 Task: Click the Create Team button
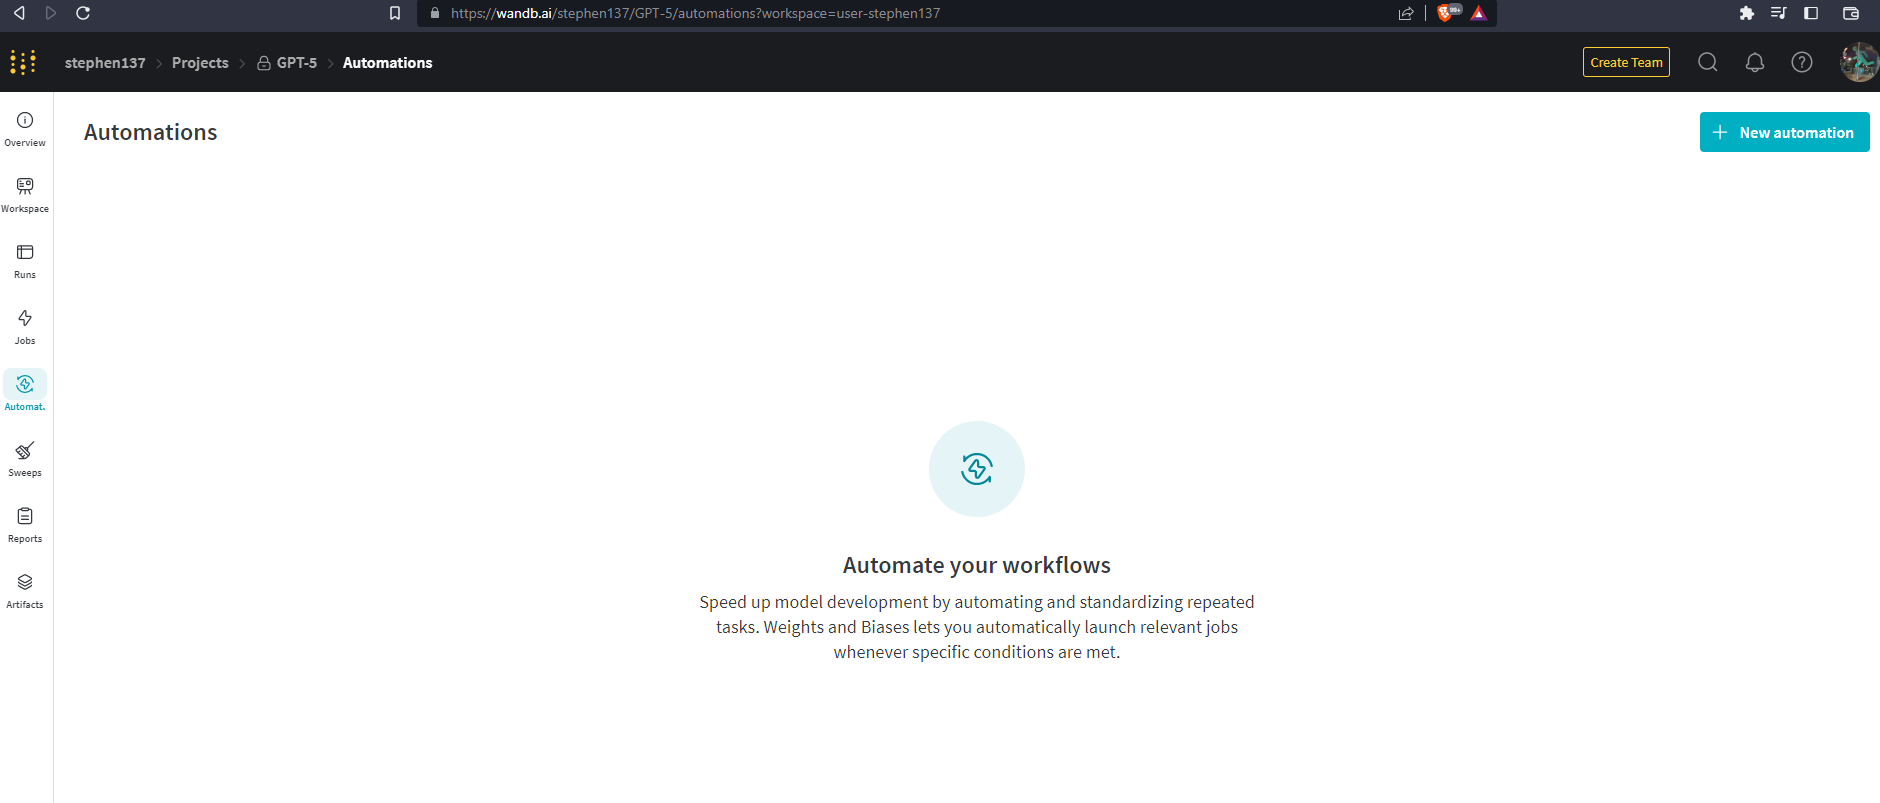coord(1626,62)
